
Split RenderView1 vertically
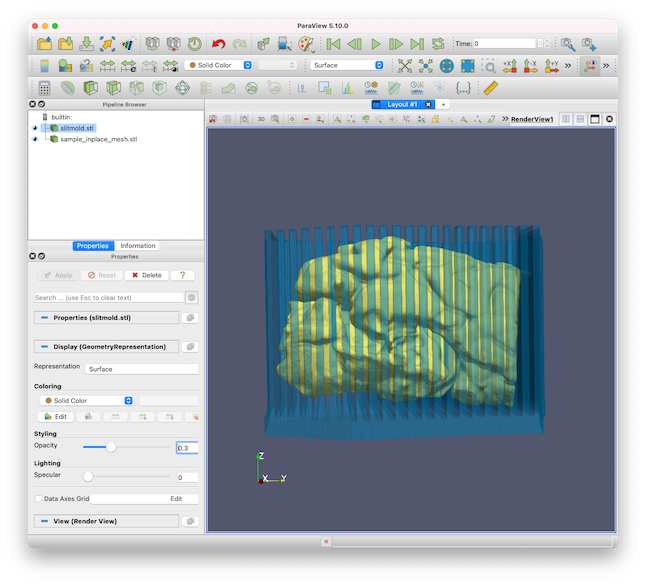coord(580,119)
